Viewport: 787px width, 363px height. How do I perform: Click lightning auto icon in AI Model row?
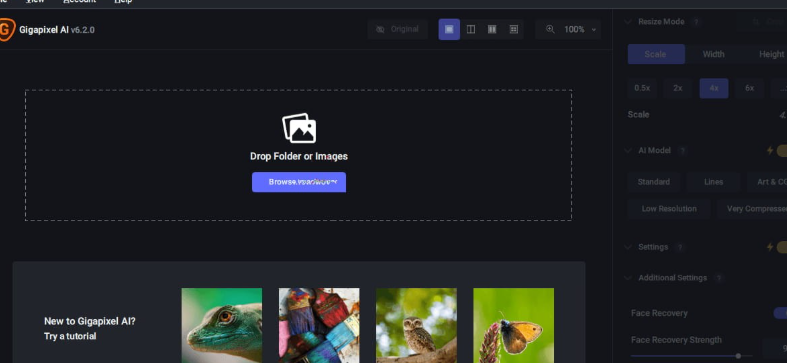coord(769,151)
